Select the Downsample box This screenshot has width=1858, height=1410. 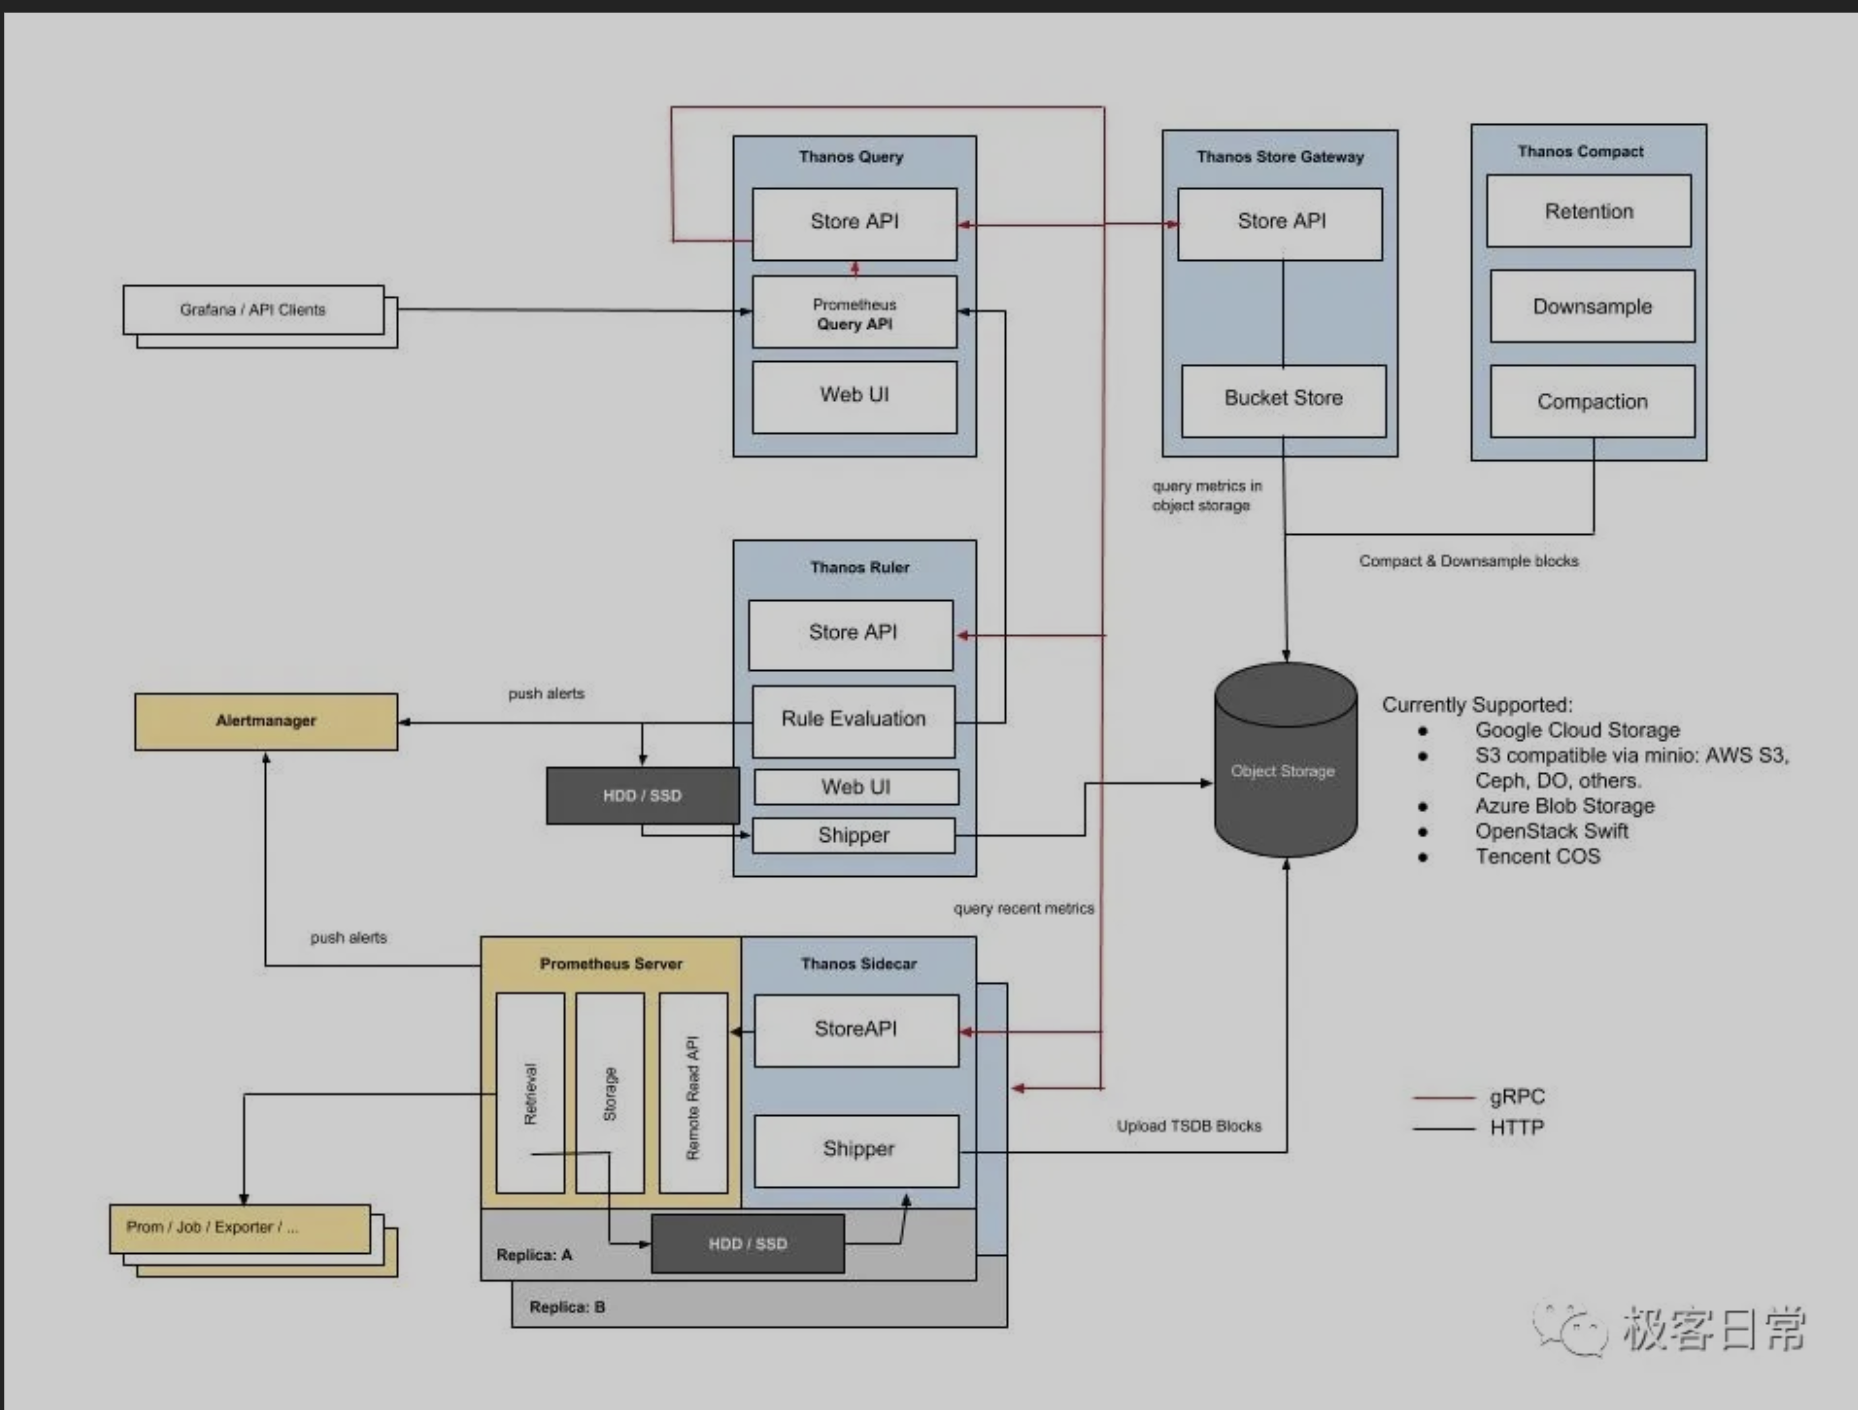coord(1593,306)
